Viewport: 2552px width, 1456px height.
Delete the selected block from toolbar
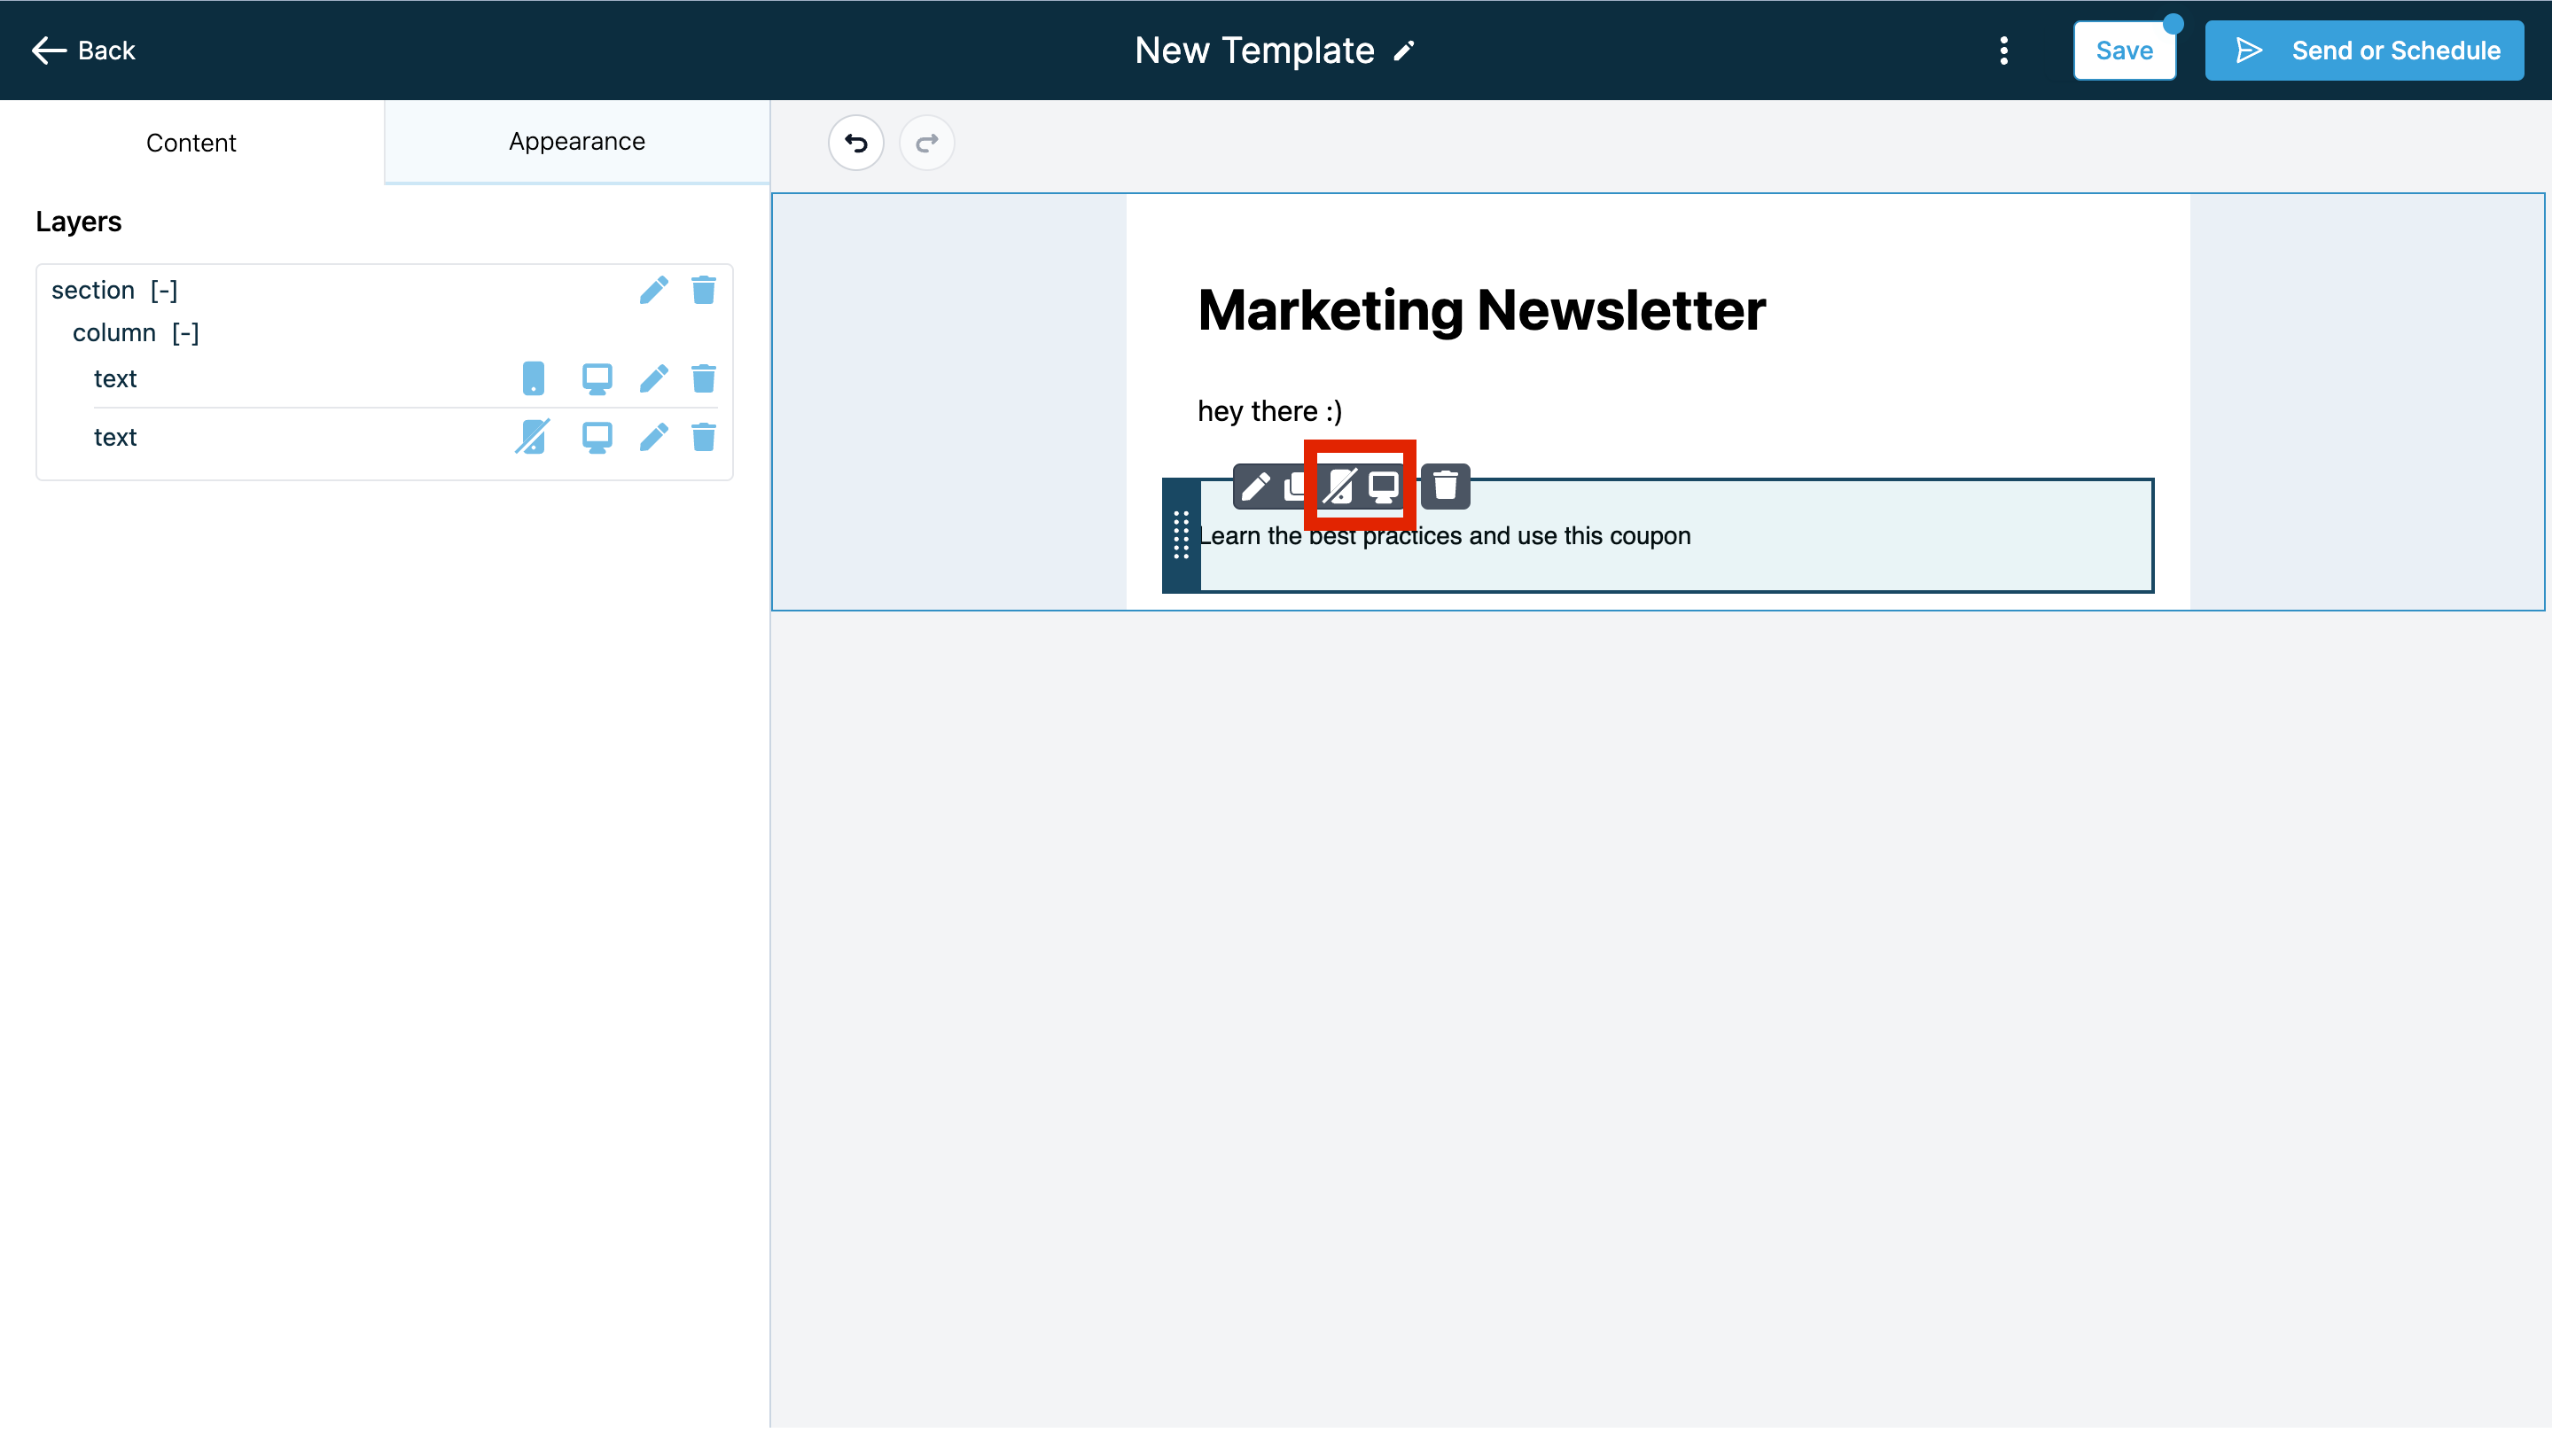pos(1445,486)
